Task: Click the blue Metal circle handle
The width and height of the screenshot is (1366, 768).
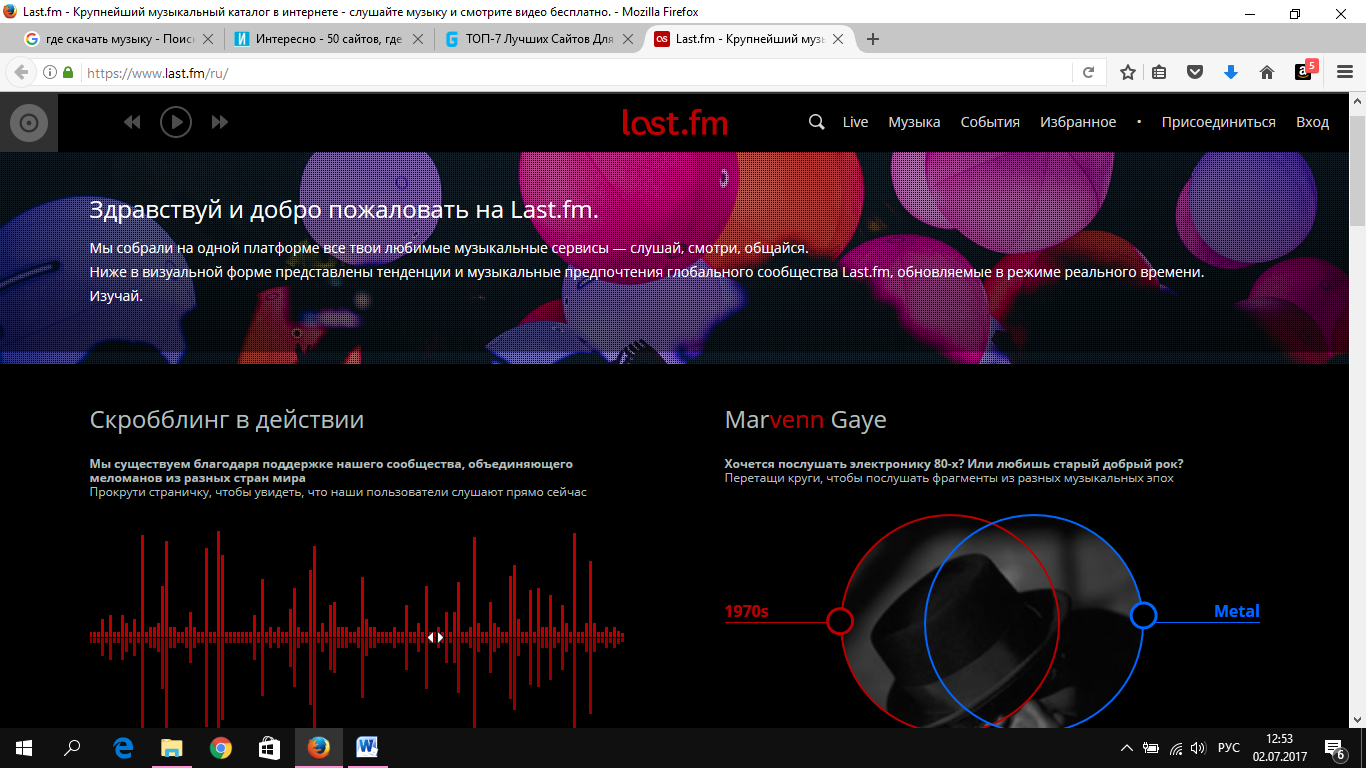Action: [1143, 615]
